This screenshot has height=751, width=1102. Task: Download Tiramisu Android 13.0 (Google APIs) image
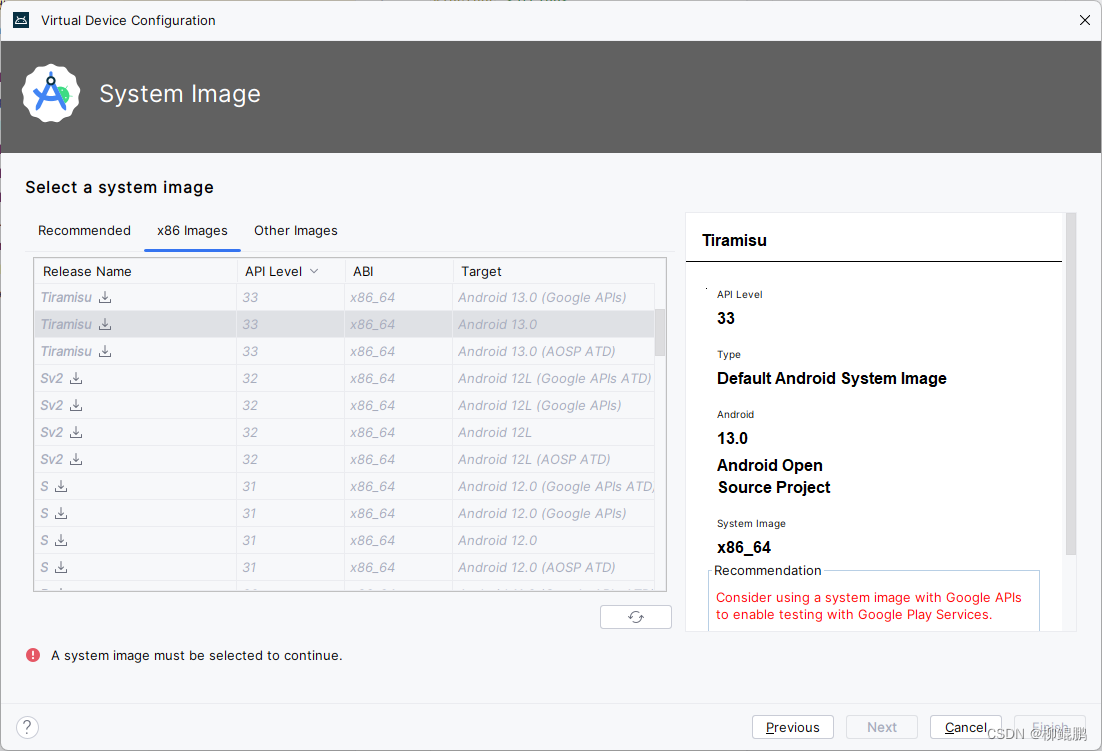coord(105,297)
